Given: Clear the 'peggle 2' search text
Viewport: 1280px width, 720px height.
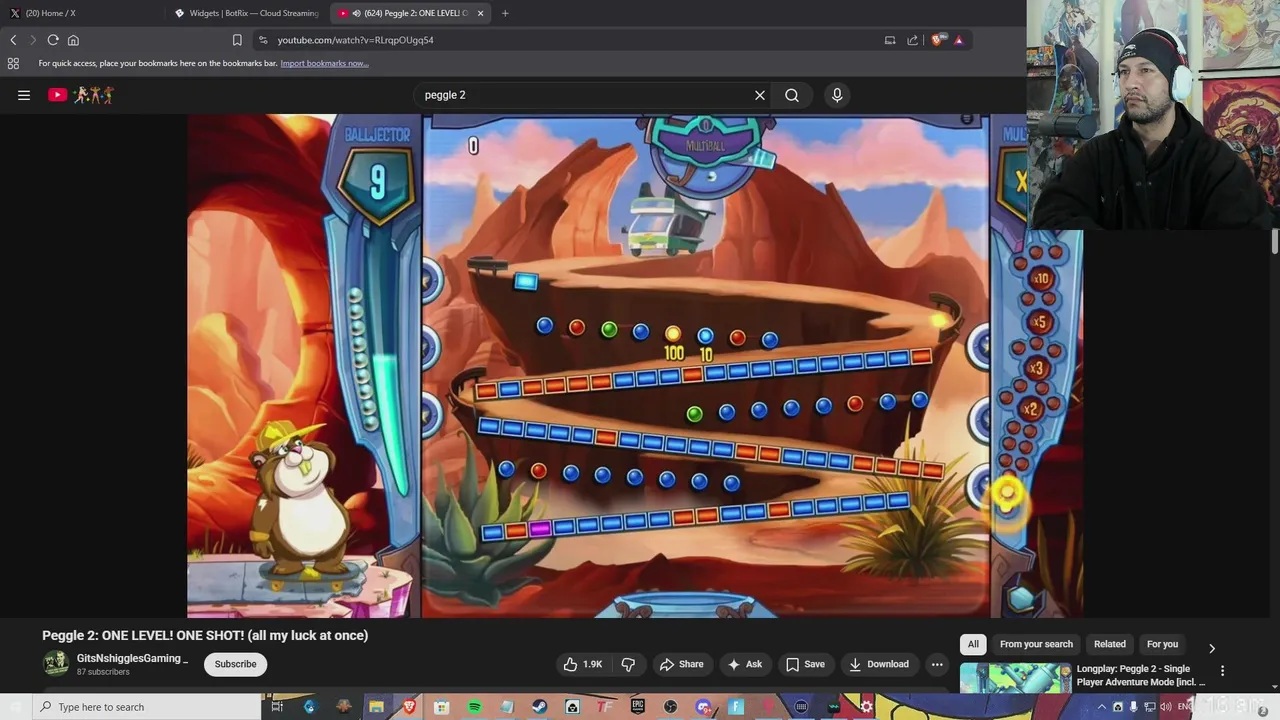Looking at the screenshot, I should coord(760,95).
